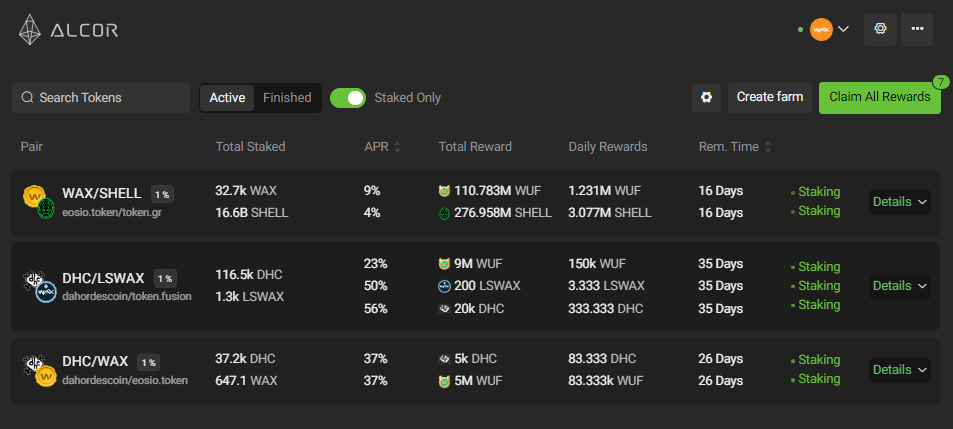This screenshot has width=953, height=429.
Task: Click the eosio.token/token.gr contract text
Action: [x=112, y=213]
